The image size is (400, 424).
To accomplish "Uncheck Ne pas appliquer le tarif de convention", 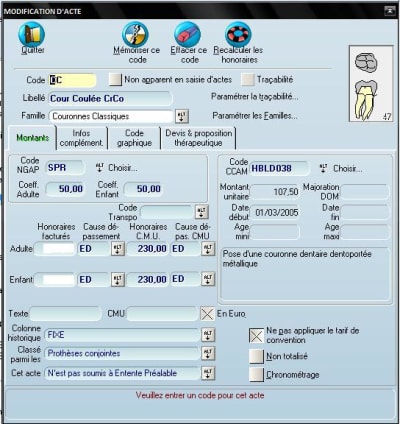I will tap(256, 336).
